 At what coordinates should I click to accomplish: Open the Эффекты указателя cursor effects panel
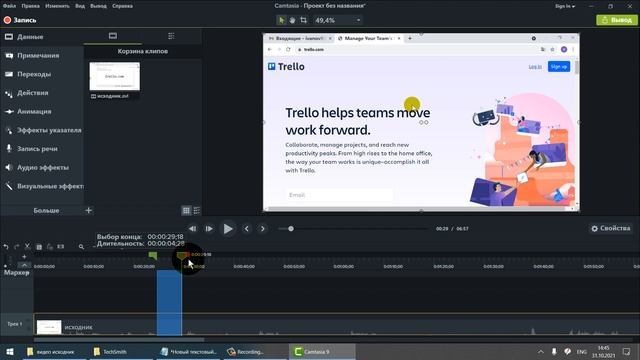pos(43,130)
